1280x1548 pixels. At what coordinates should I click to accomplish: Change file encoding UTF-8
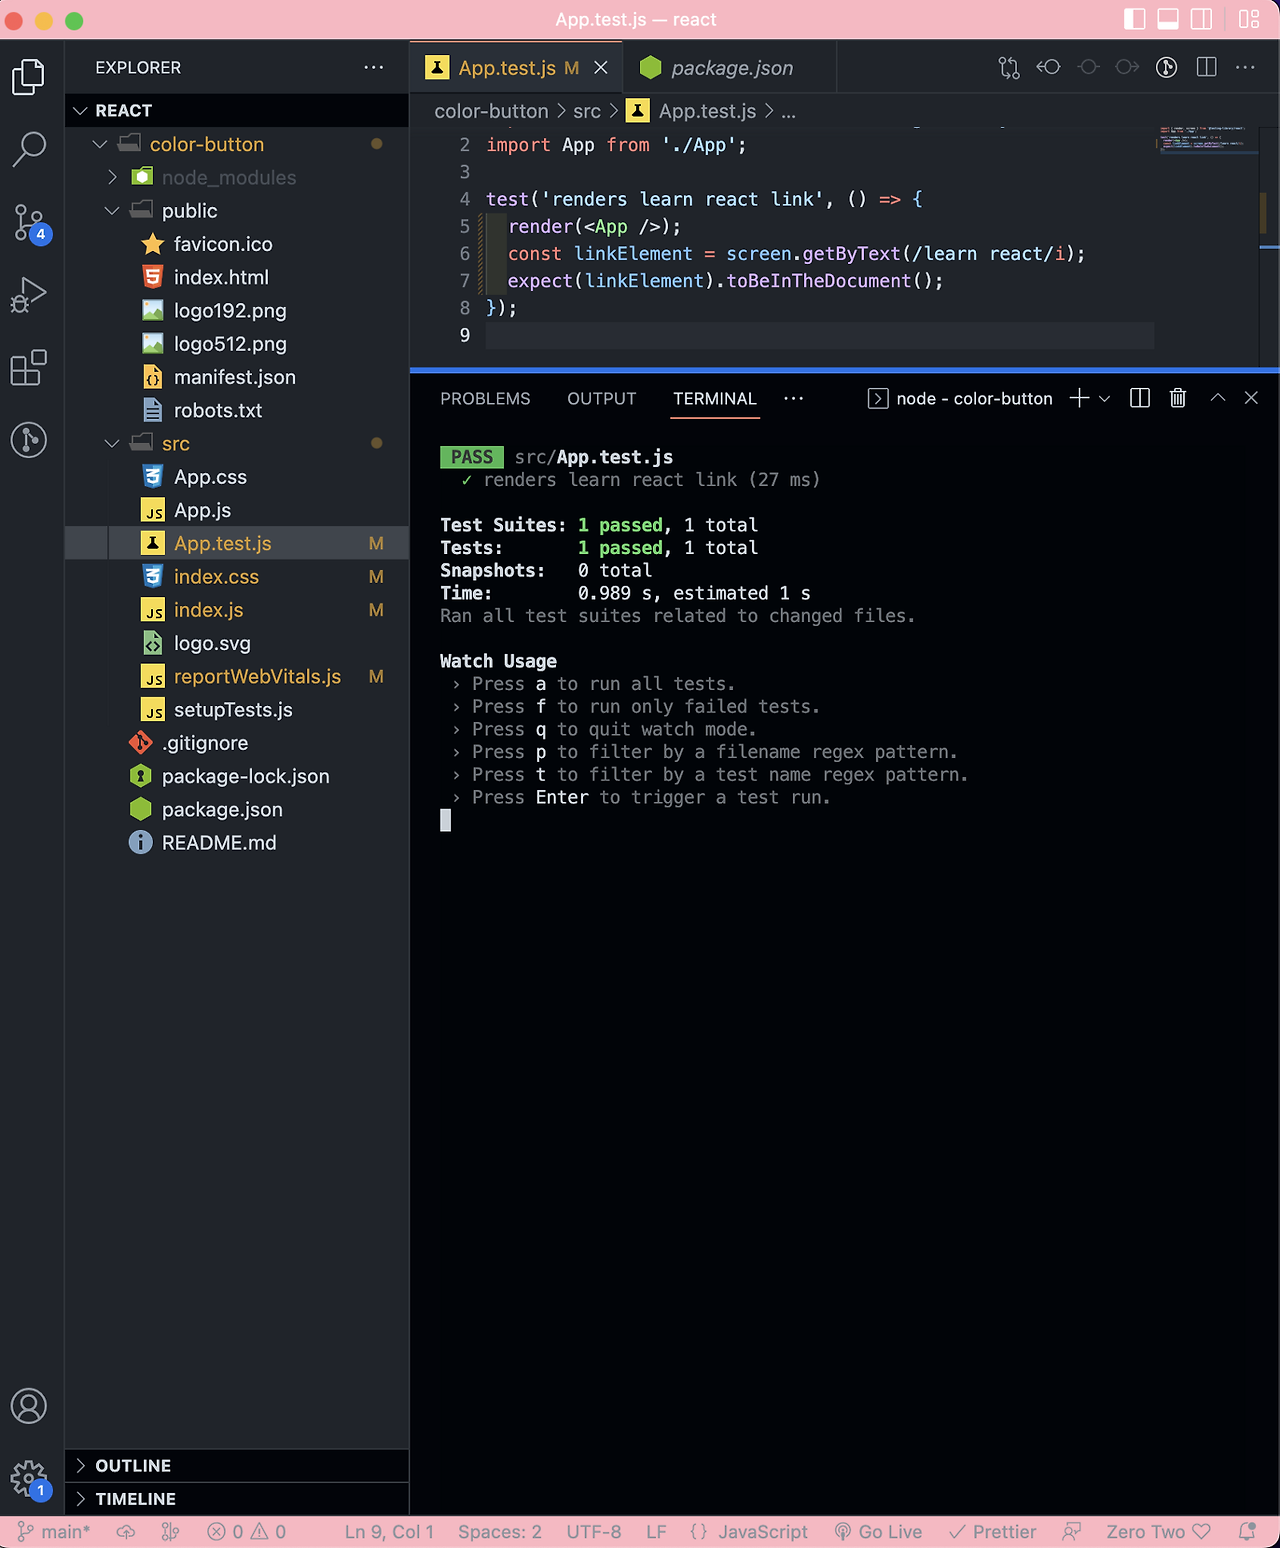(594, 1532)
